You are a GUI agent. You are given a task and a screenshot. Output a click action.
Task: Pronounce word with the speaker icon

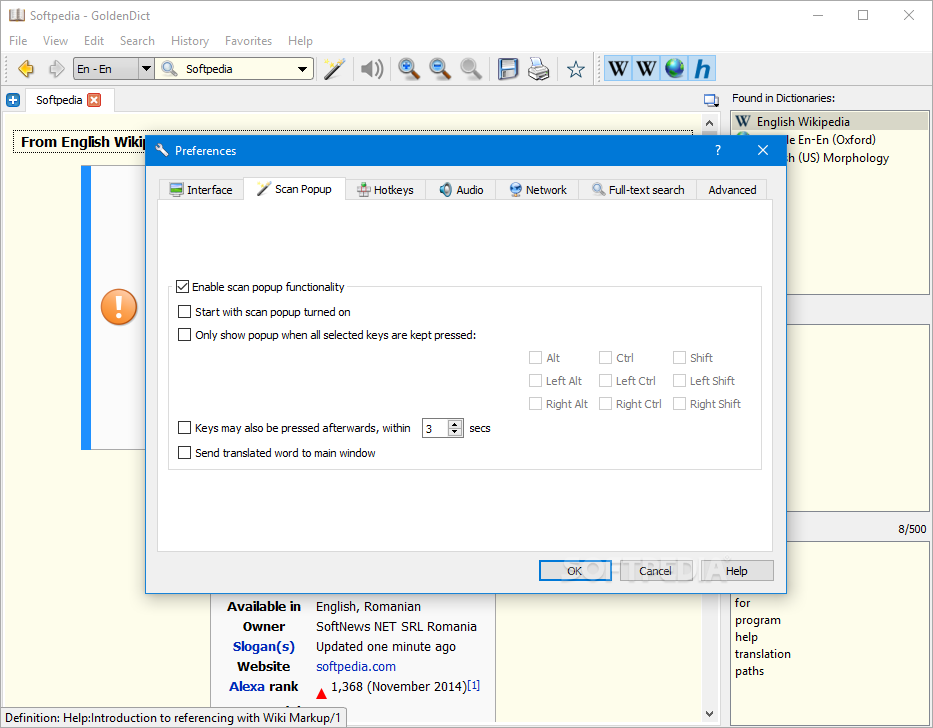(x=372, y=69)
